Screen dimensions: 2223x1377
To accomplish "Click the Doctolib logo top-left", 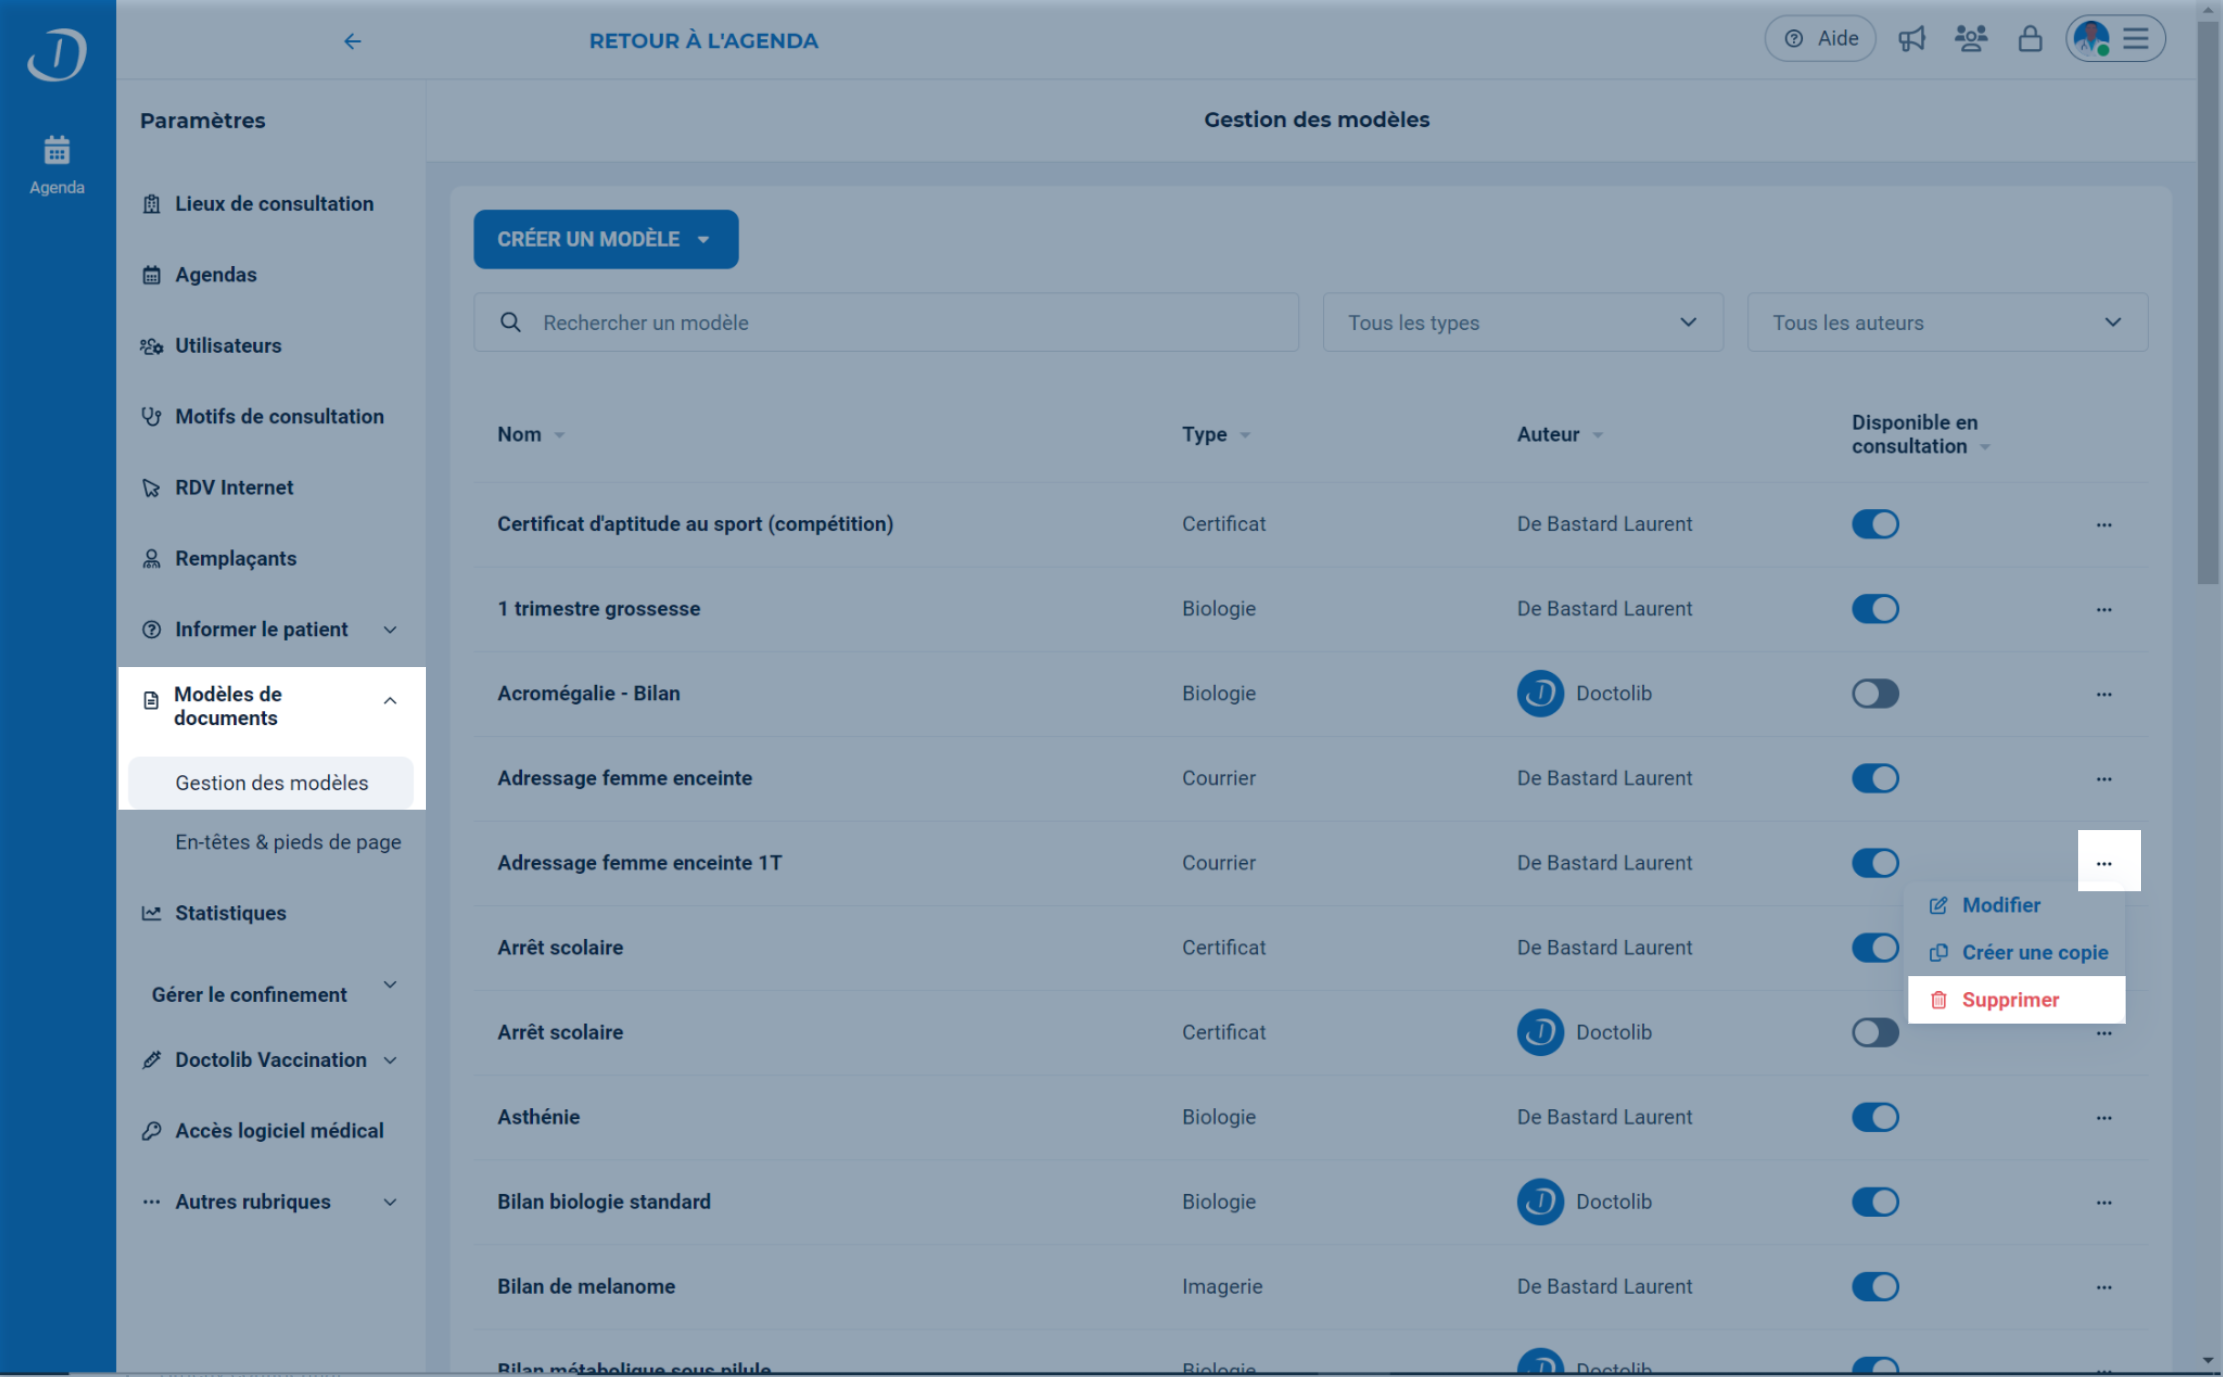I will click(57, 53).
